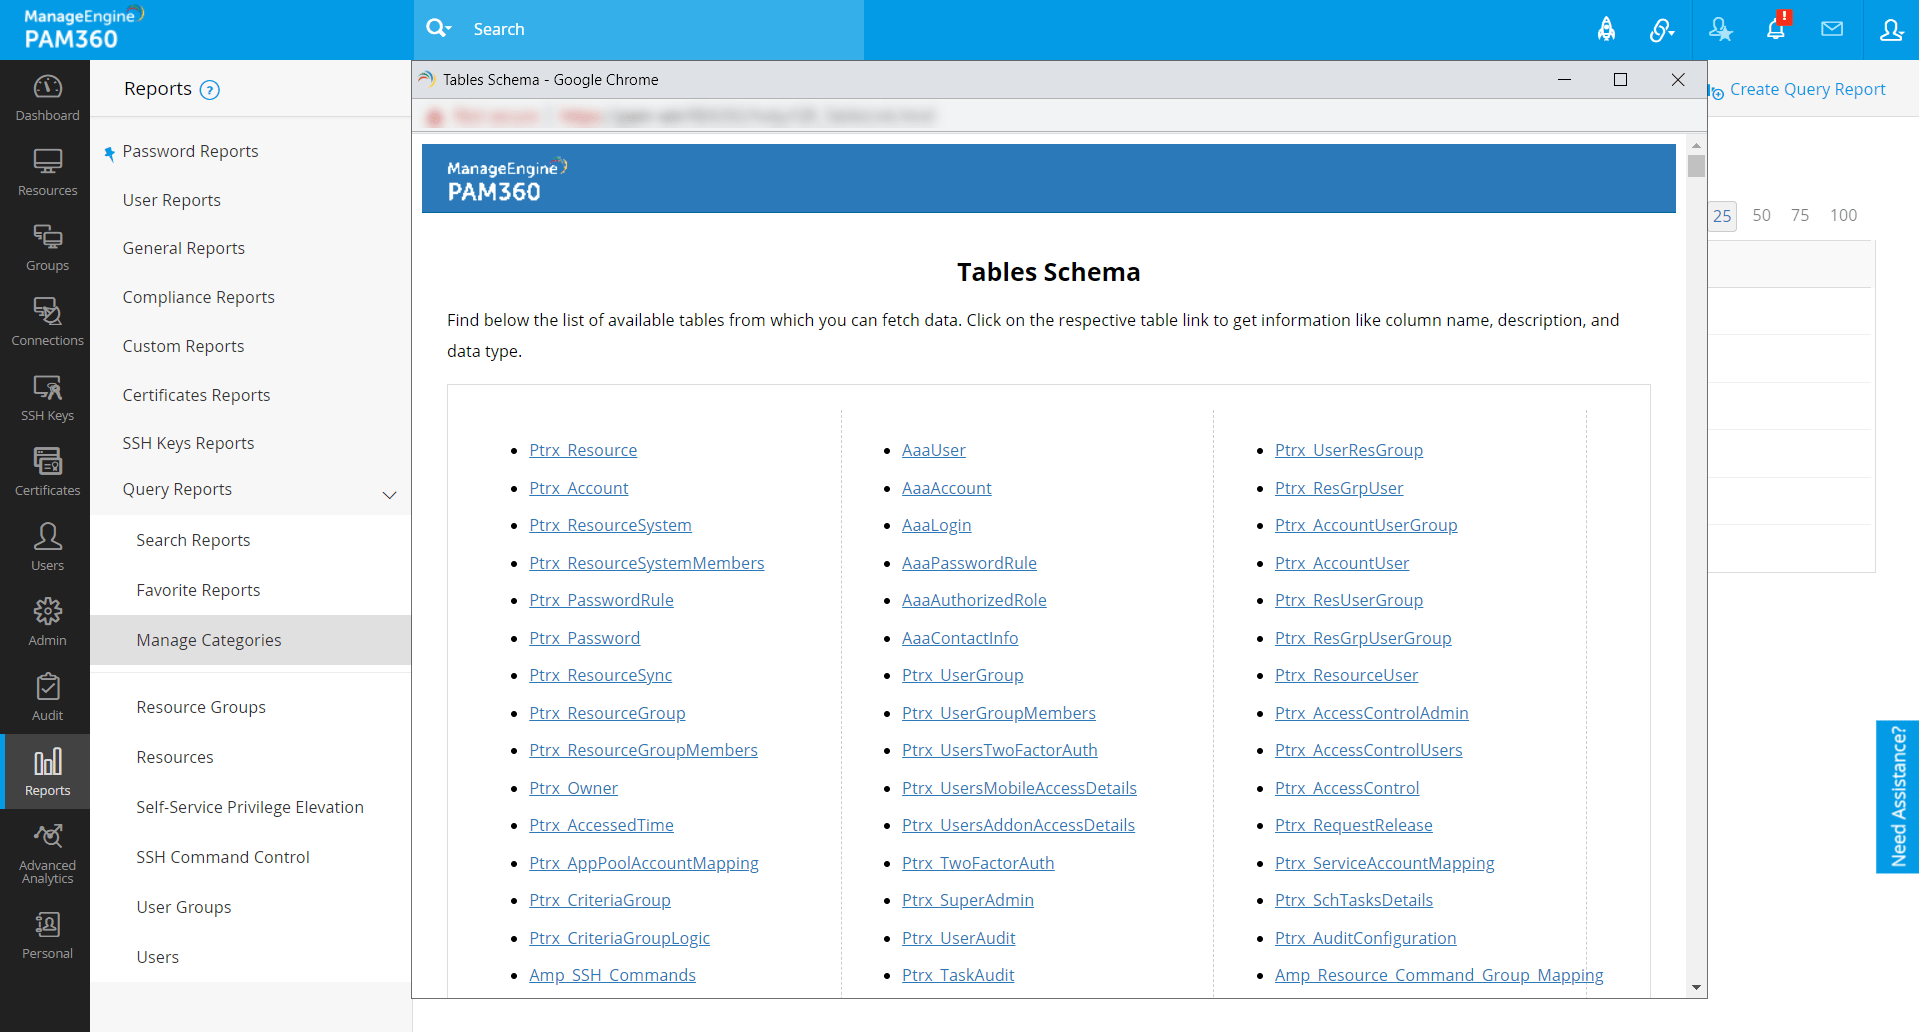Image resolution: width=1919 pixels, height=1032 pixels.
Task: Go to Groups in the sidebar
Action: click(47, 248)
